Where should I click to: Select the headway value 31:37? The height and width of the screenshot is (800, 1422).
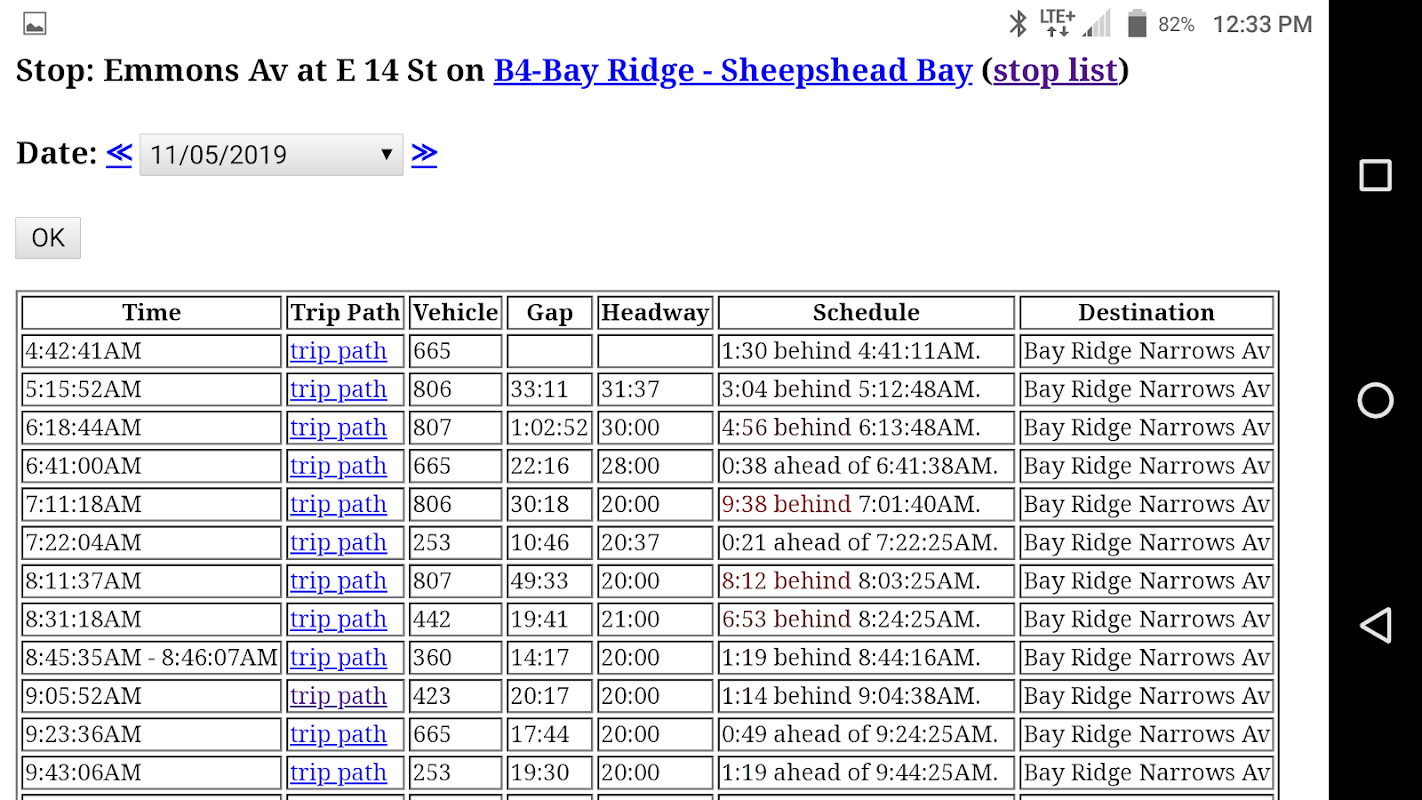click(655, 389)
